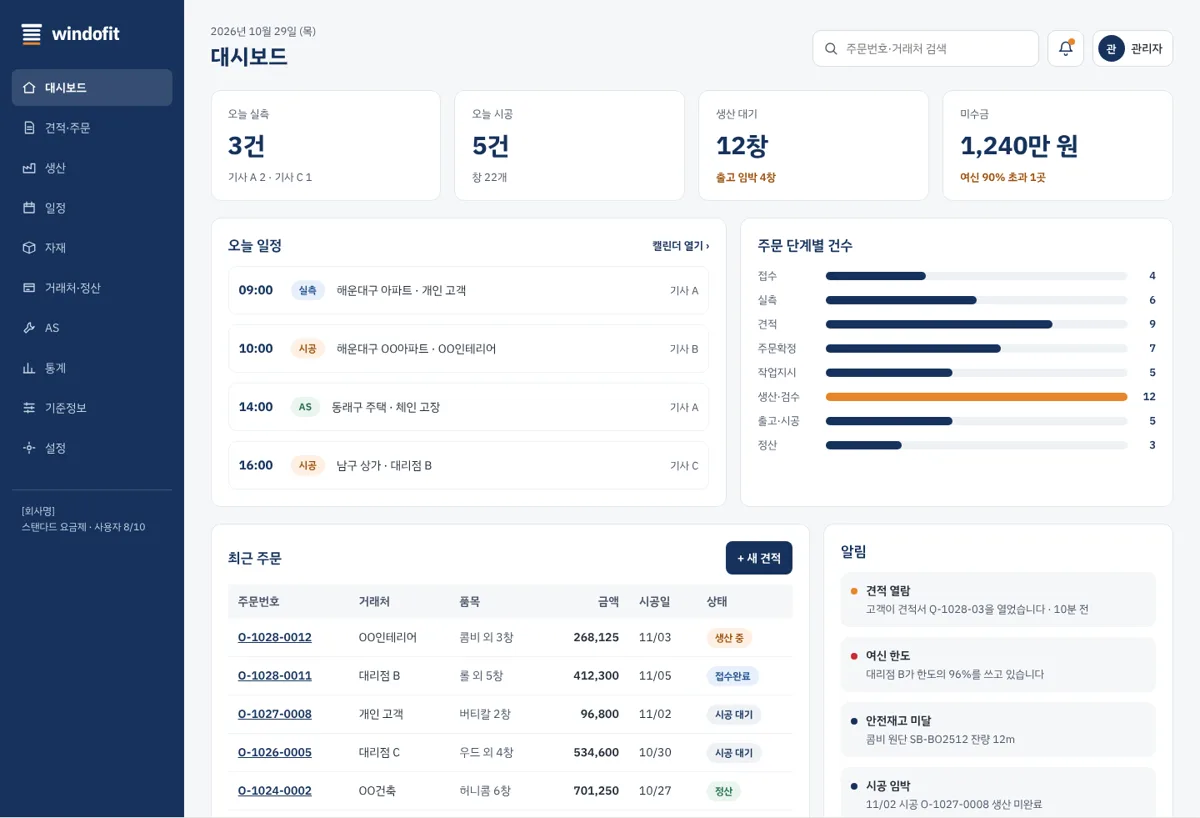Click the 견적·주문 document icon
The height and width of the screenshot is (818, 1200).
tap(29, 128)
